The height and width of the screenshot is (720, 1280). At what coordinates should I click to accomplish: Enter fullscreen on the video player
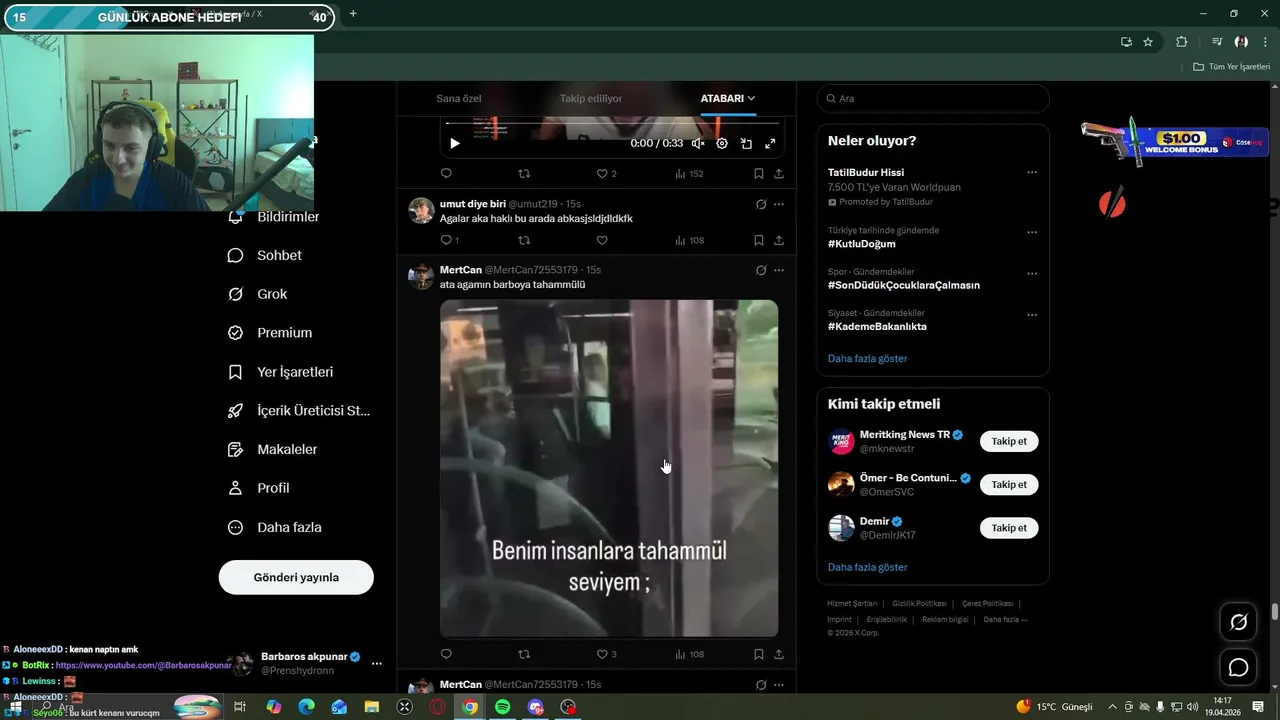(770, 144)
